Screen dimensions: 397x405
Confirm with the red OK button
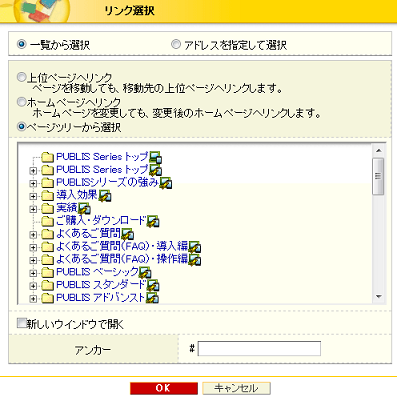coord(164,388)
